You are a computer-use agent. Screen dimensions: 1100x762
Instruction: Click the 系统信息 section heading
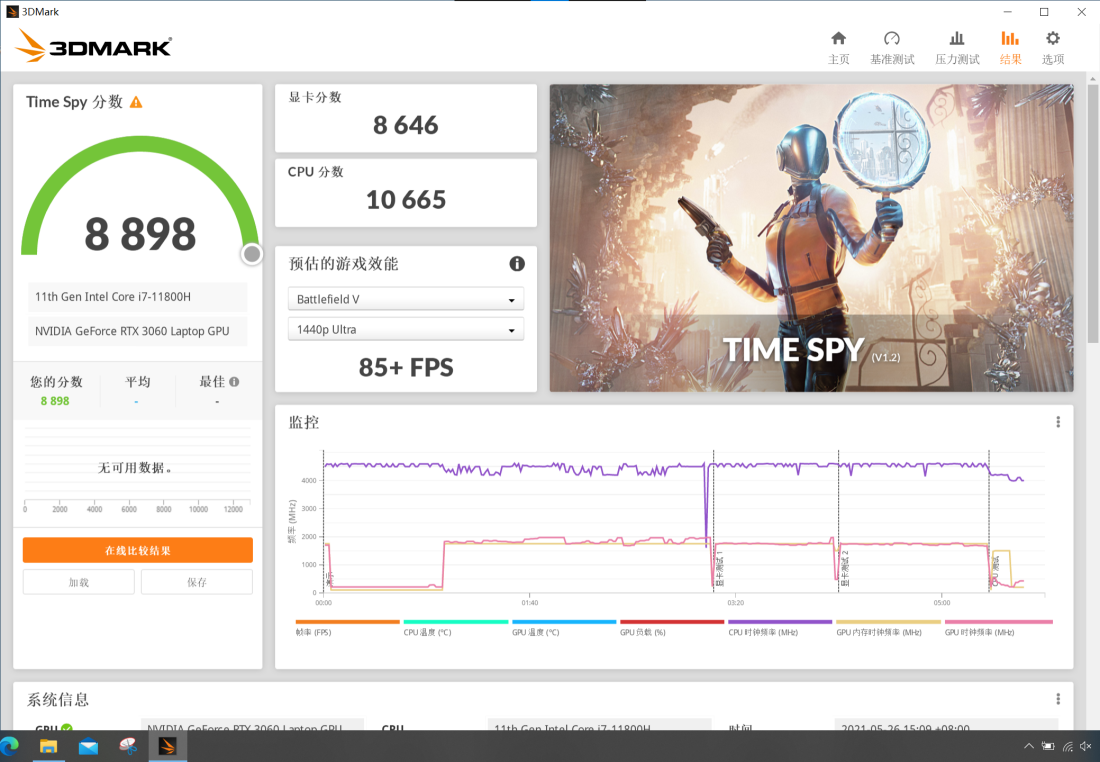58,700
